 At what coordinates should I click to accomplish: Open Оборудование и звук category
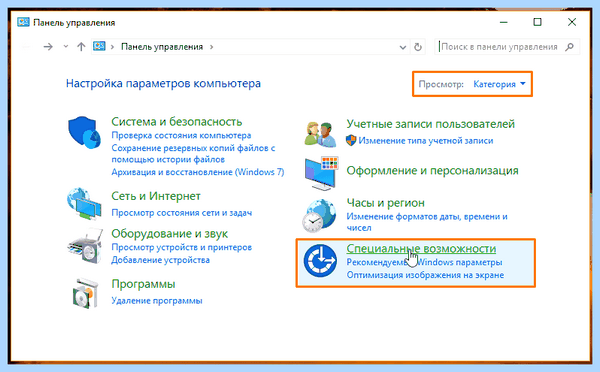(170, 233)
